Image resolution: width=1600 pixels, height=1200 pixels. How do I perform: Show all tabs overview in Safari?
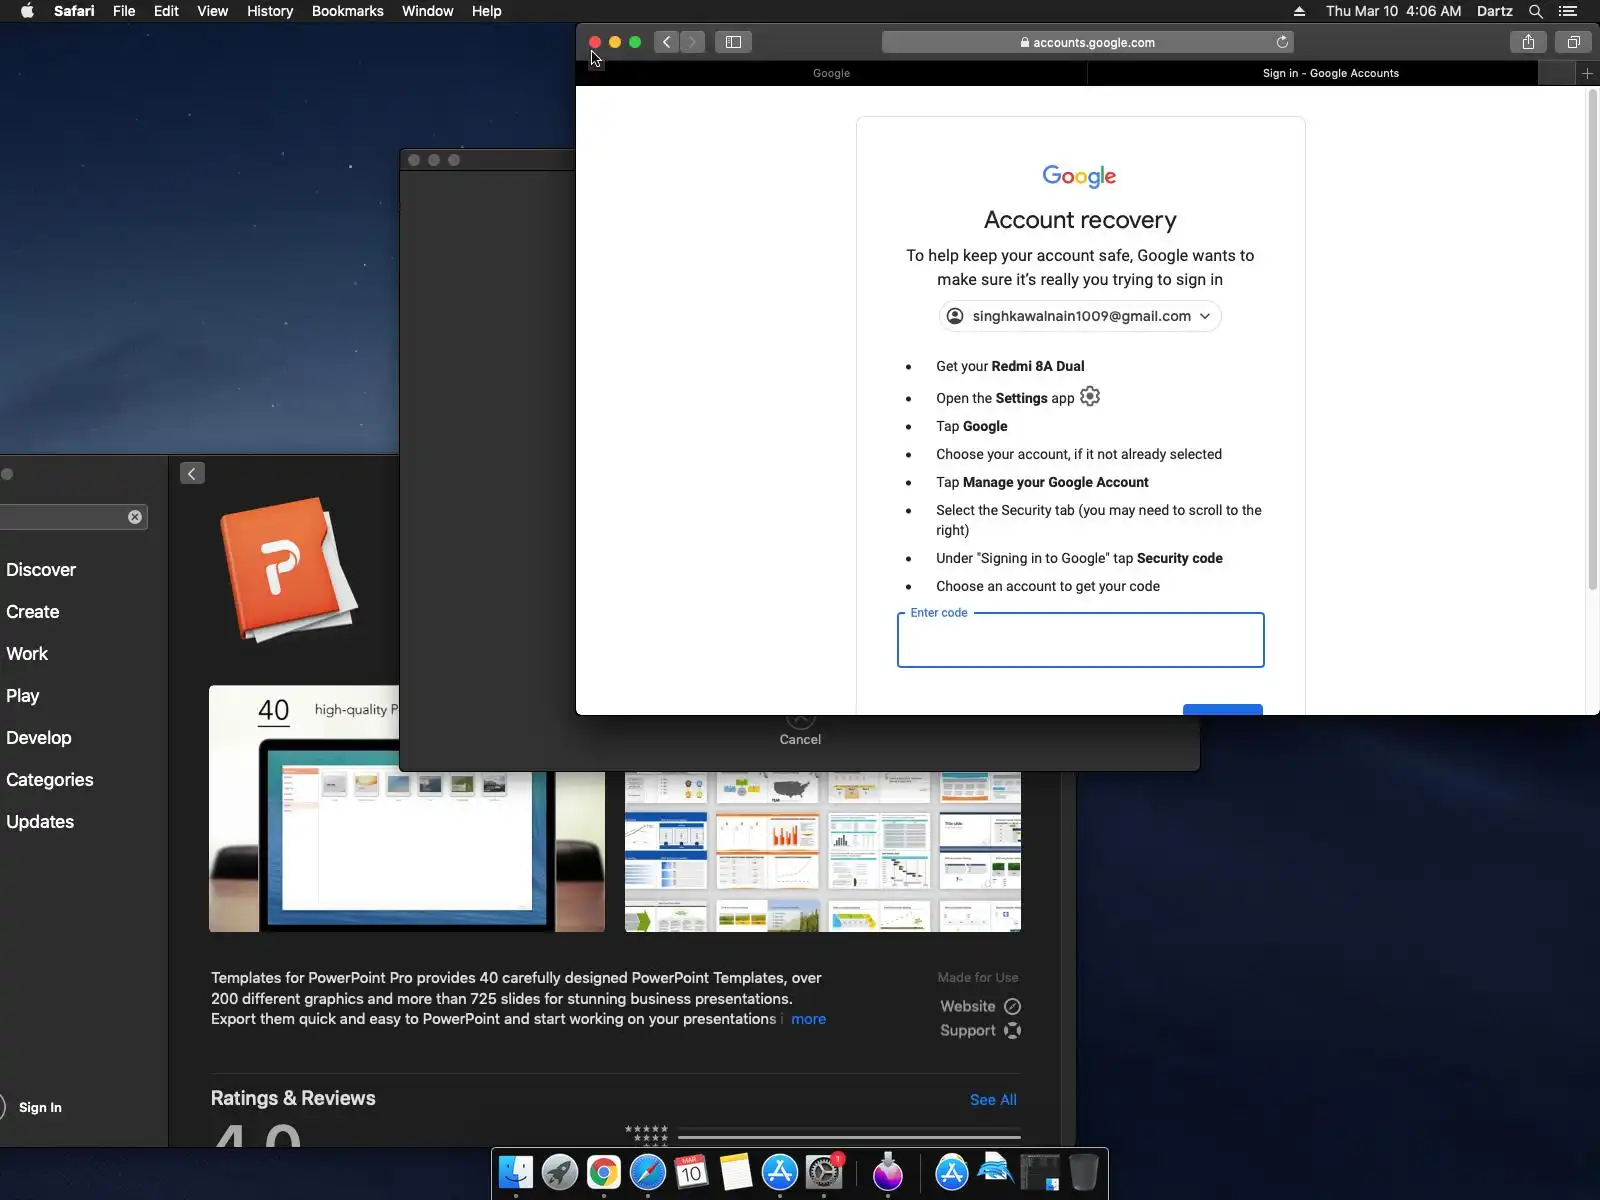1573,42
